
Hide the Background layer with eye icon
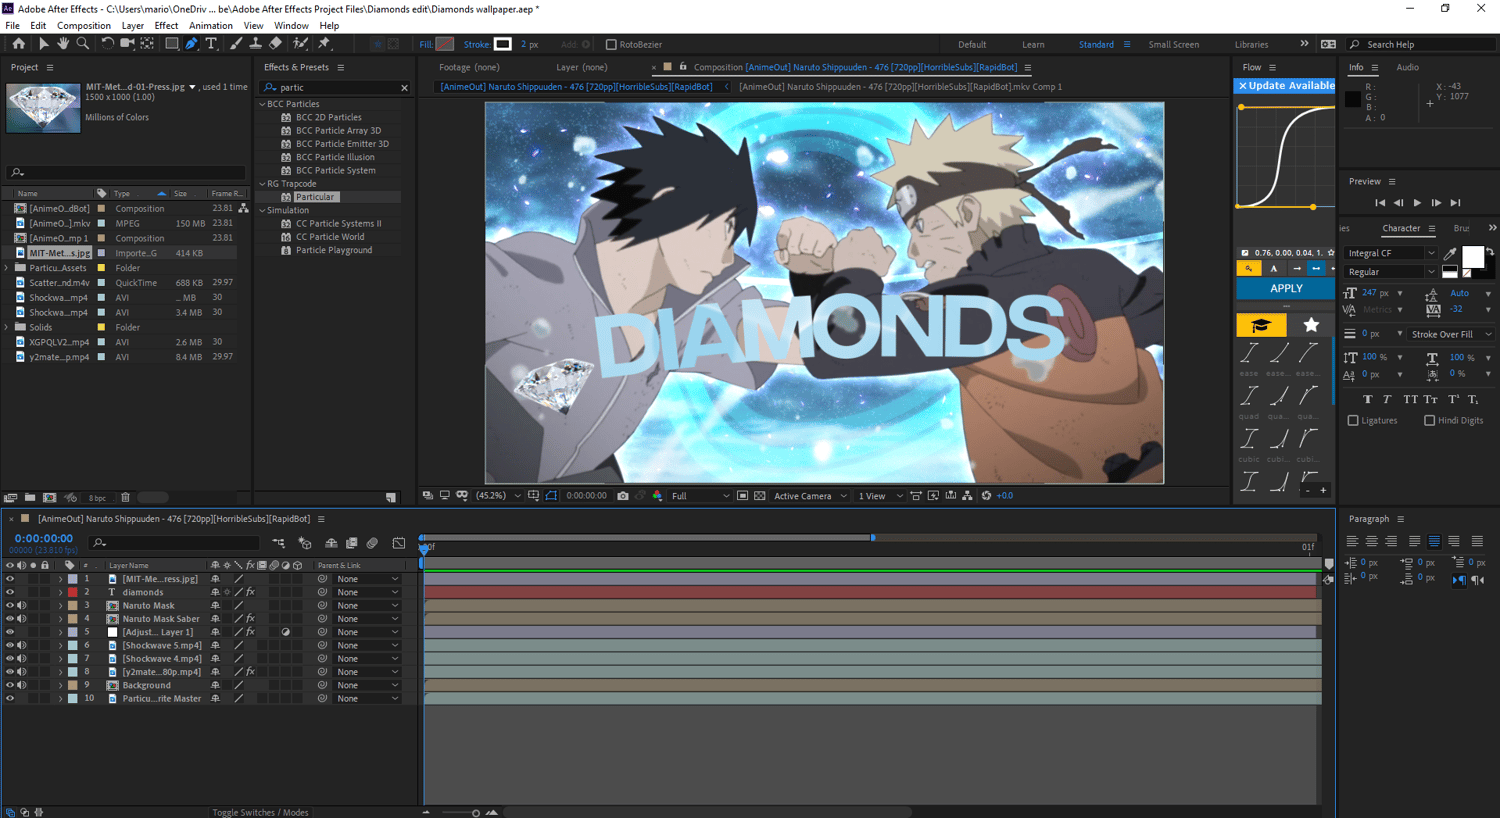(10, 685)
